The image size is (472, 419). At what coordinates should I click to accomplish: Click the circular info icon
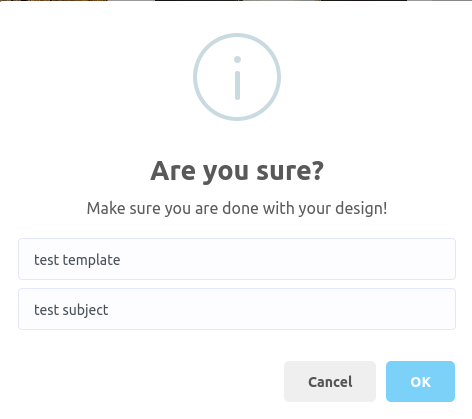237,77
